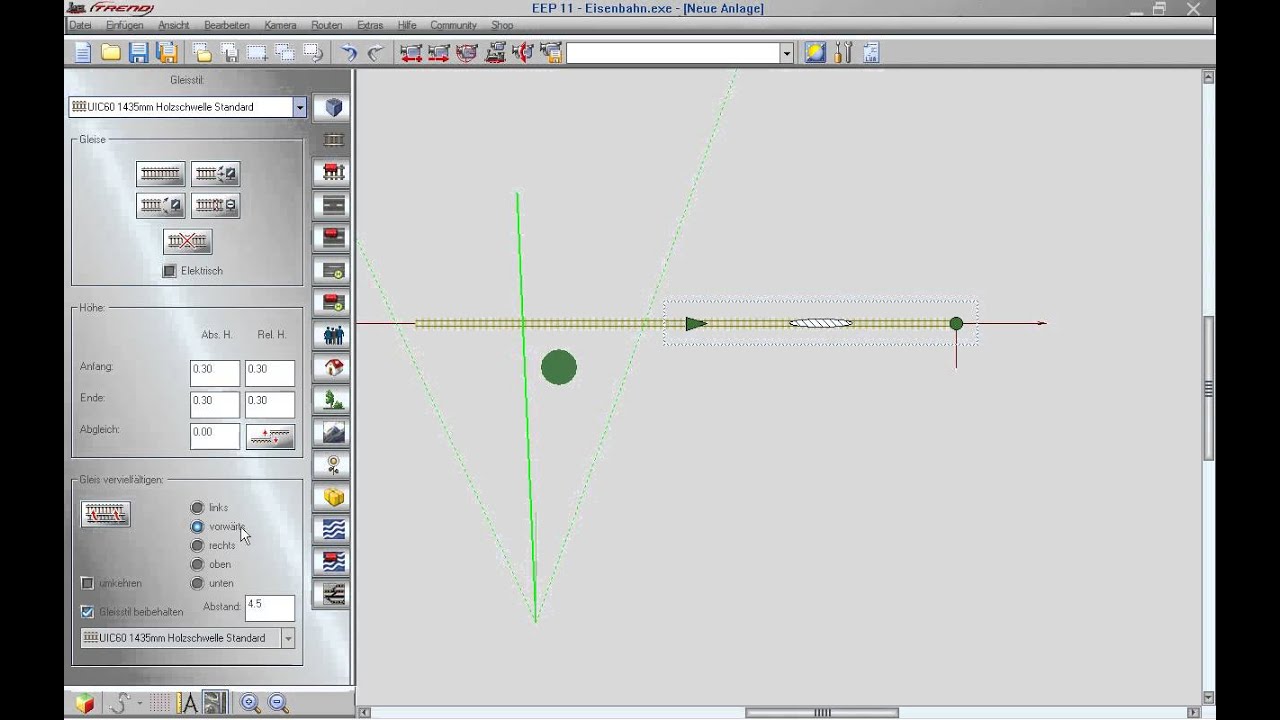Click the zoom out magnifier
This screenshot has height=720, width=1280.
278,703
